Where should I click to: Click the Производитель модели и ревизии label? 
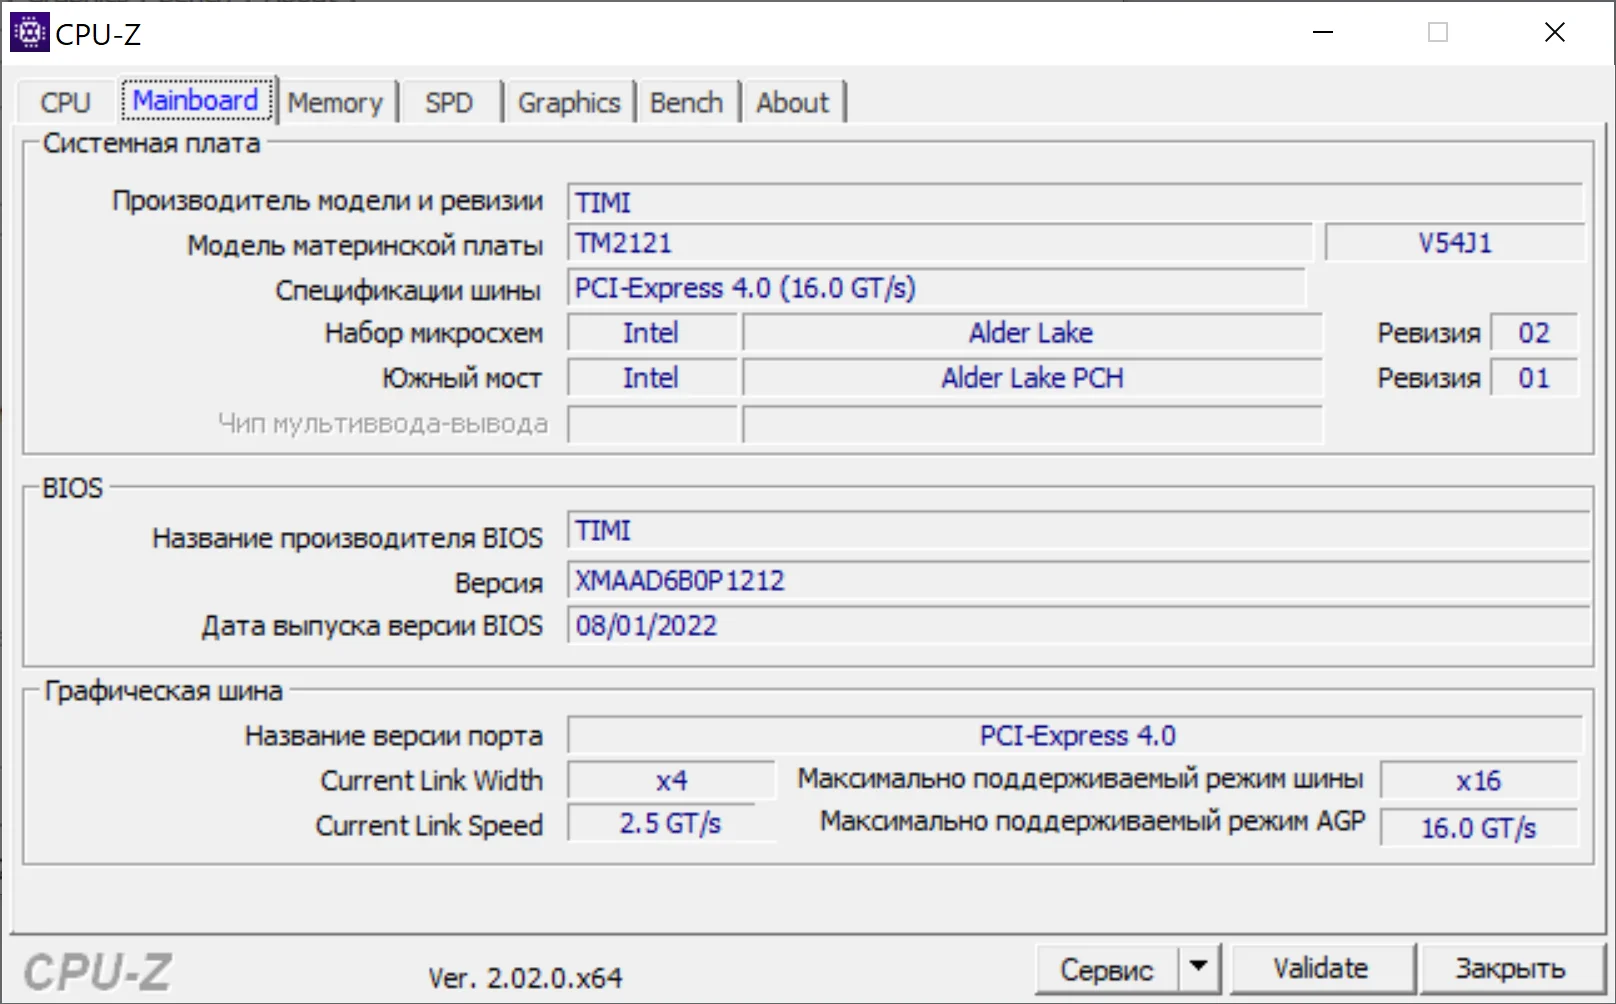328,201
